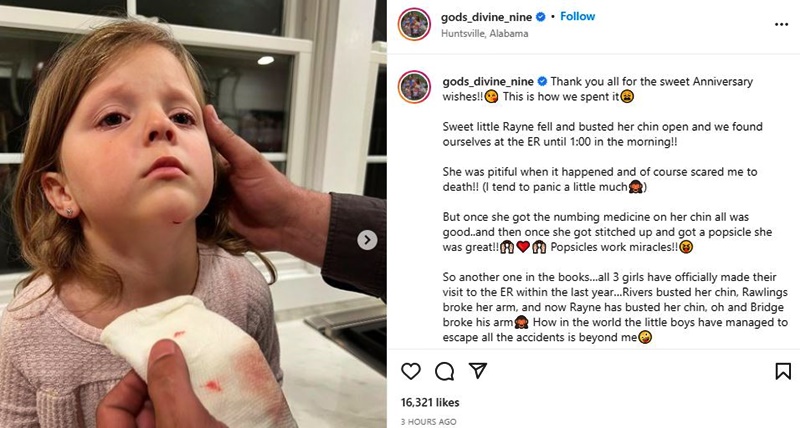800x428 pixels.
Task: Open the caption's profile avatar
Action: (414, 87)
